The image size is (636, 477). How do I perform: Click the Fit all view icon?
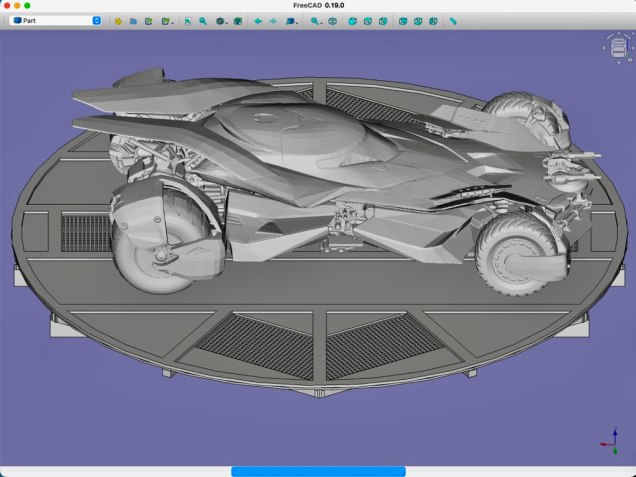click(x=187, y=20)
